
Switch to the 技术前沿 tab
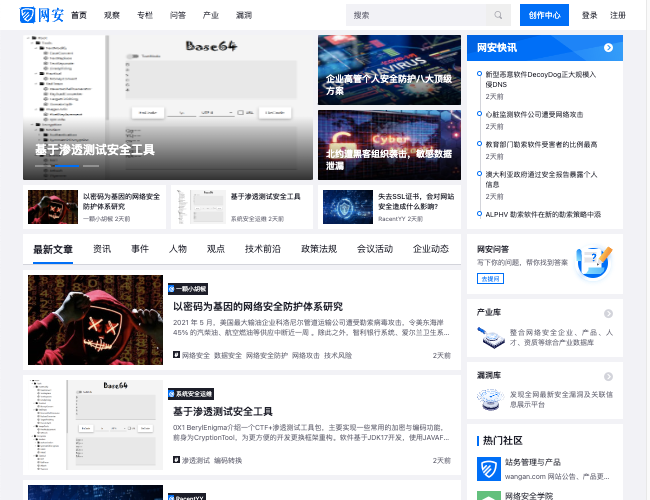(263, 249)
